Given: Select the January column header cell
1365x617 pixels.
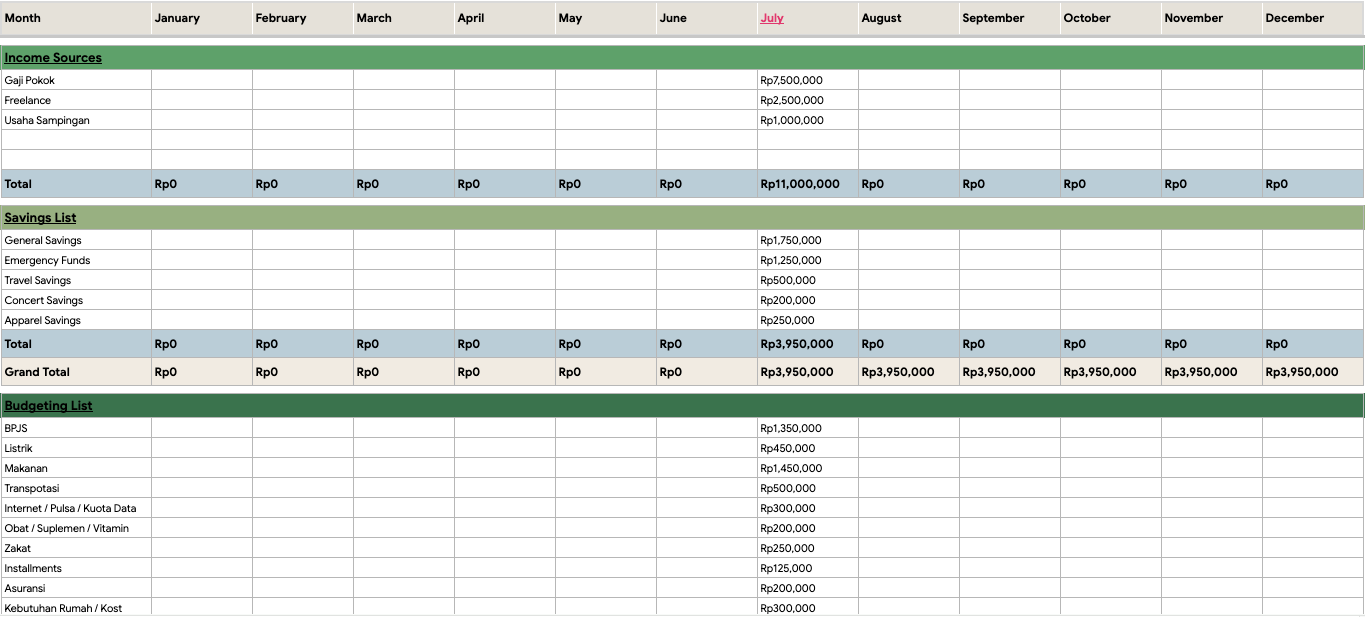Looking at the screenshot, I should (x=201, y=18).
